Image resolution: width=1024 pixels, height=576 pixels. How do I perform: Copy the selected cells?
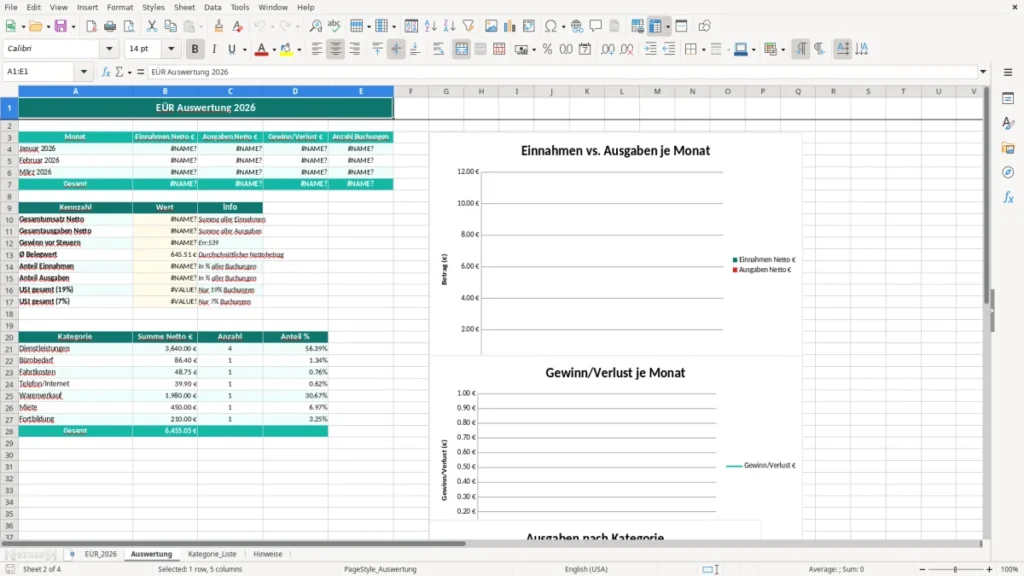point(170,26)
